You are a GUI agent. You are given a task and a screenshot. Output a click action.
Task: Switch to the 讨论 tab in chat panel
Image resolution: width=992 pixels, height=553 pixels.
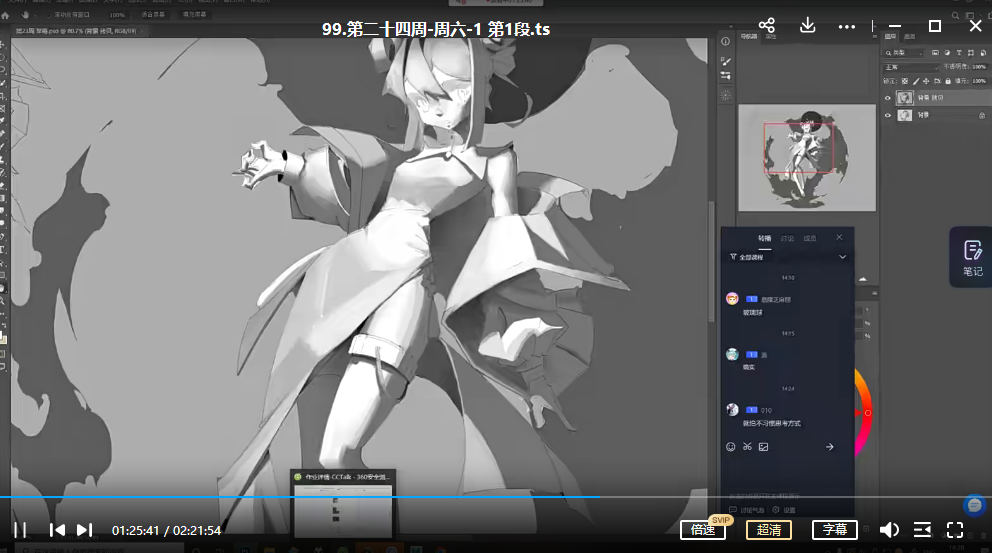click(x=787, y=238)
